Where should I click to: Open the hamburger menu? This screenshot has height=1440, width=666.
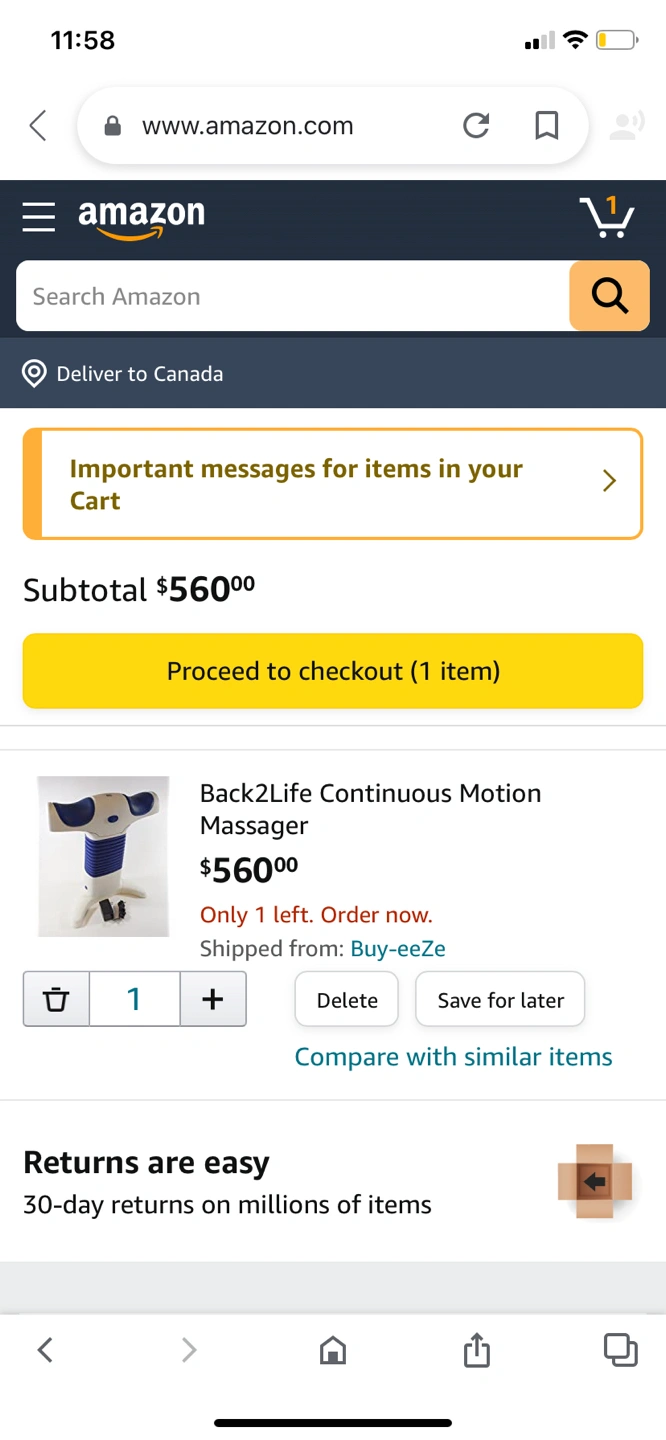39,216
